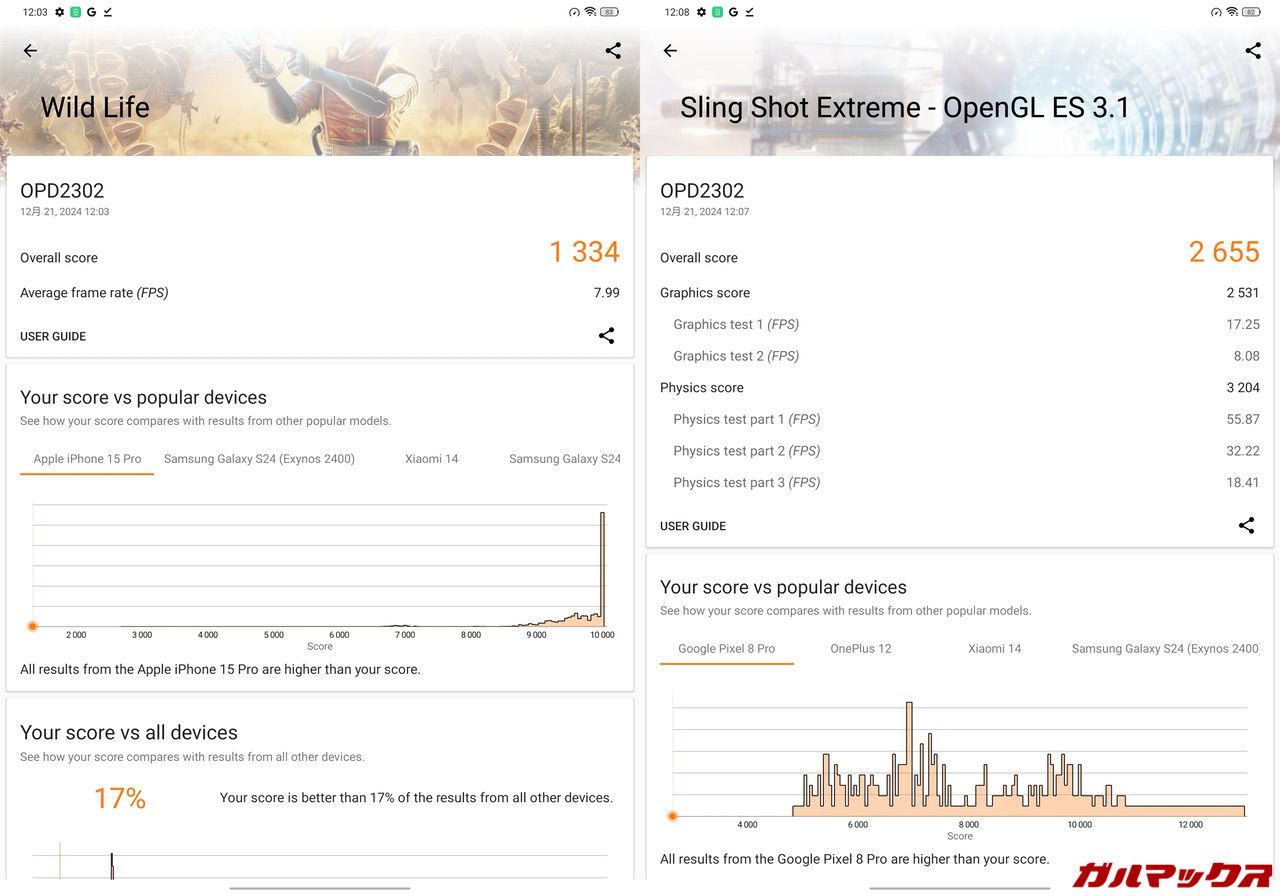Select Xiaomi 14 tab in Sling Shot
The height and width of the screenshot is (896, 1280).
click(x=994, y=649)
